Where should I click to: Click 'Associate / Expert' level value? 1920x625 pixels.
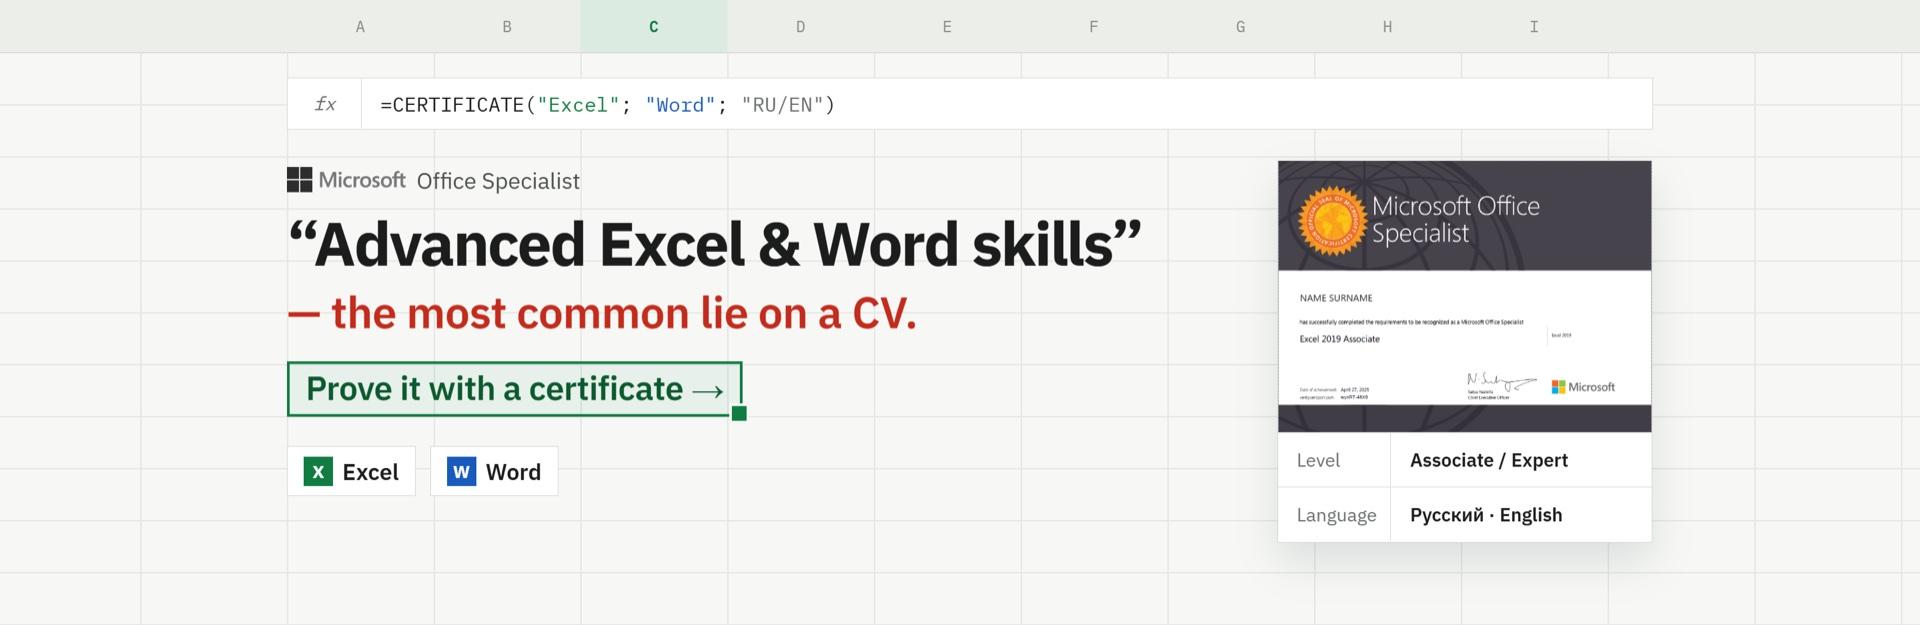[x=1488, y=460]
